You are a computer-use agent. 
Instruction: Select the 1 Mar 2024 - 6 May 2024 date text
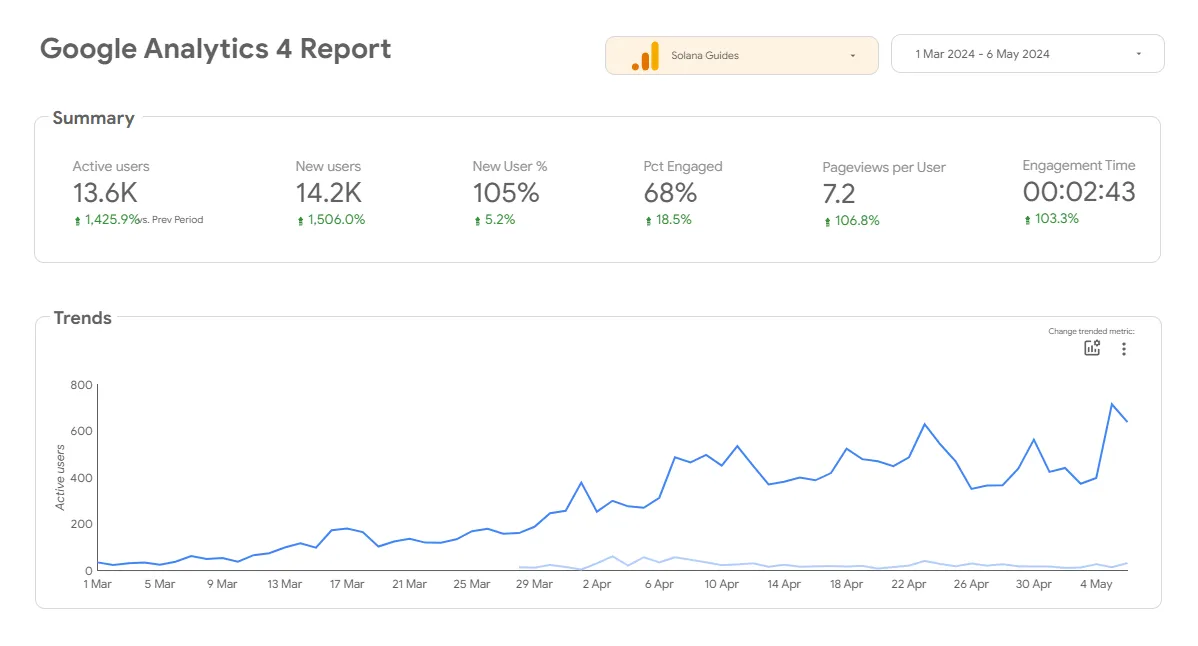click(x=982, y=55)
